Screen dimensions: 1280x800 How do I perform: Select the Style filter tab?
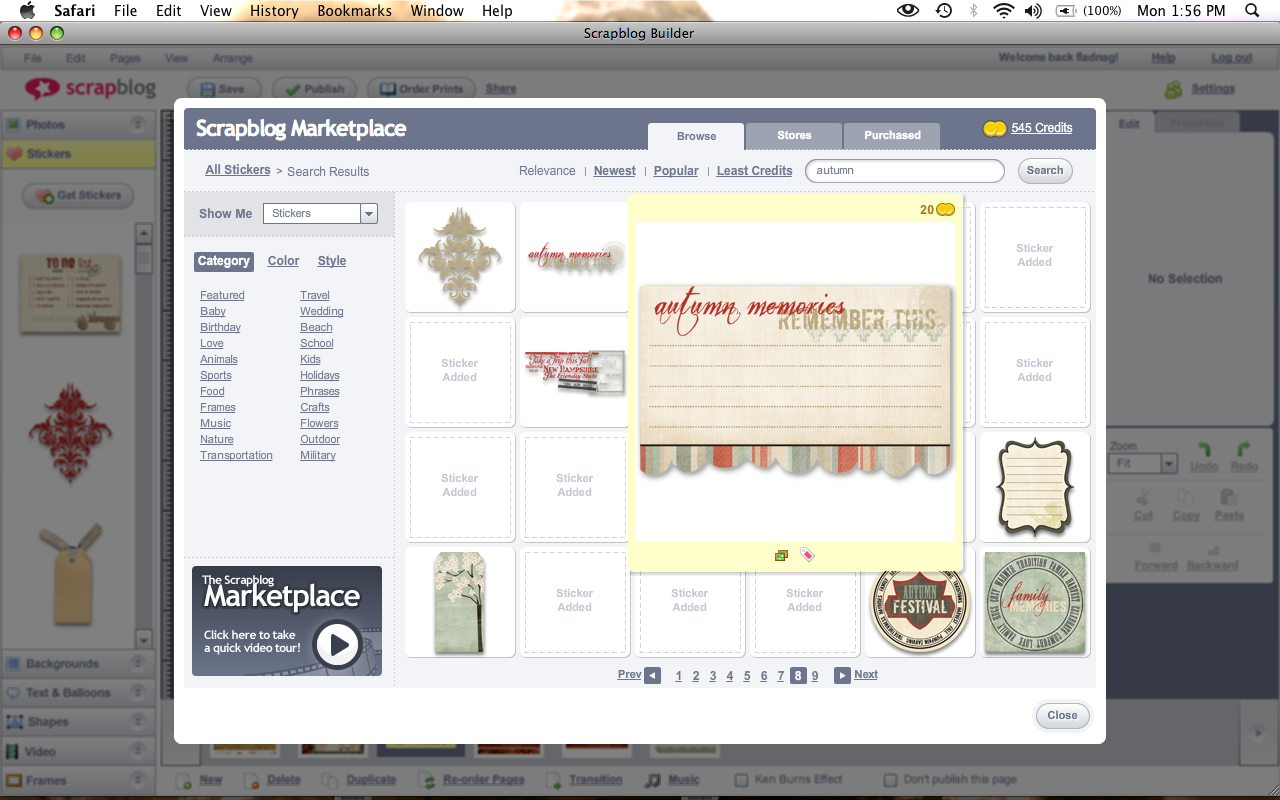(x=332, y=261)
